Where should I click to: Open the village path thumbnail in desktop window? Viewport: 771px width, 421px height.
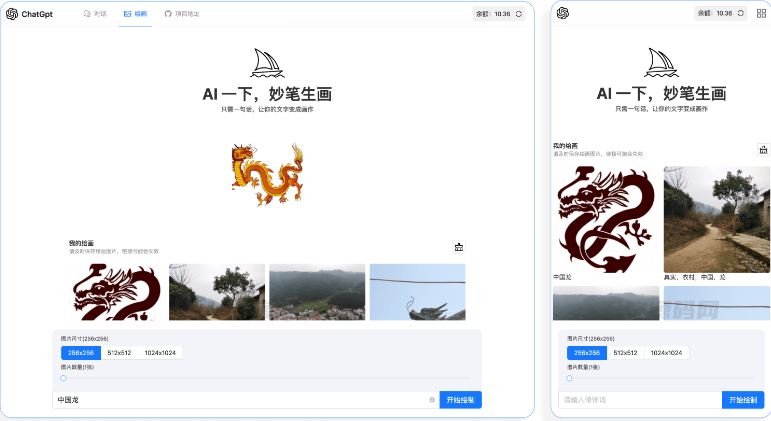point(217,292)
